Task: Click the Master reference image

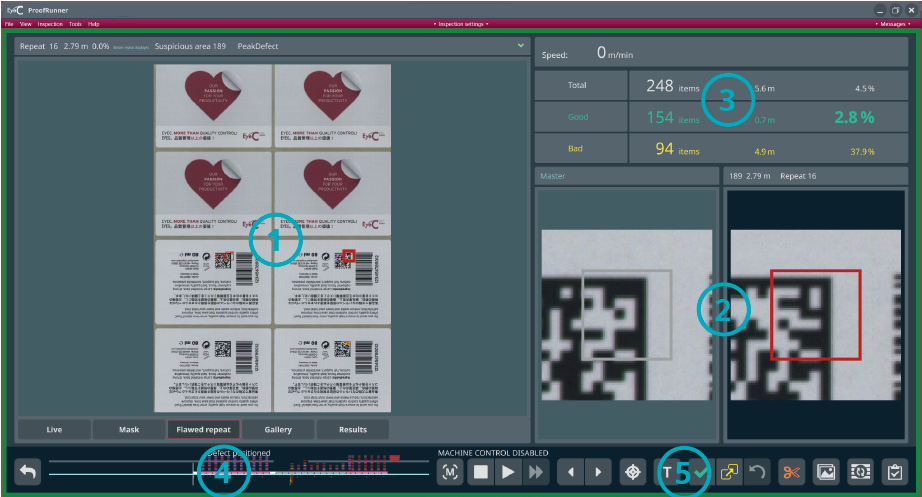Action: point(627,315)
